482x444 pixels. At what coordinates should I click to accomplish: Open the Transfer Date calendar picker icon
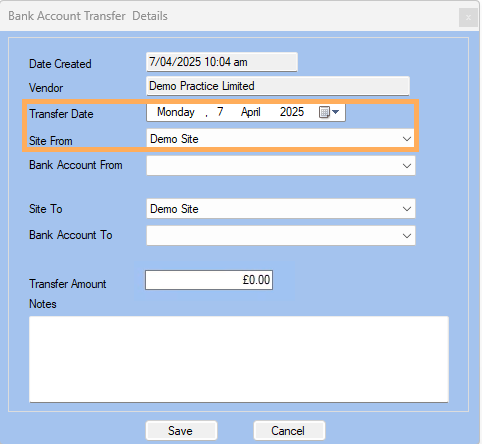(328, 112)
